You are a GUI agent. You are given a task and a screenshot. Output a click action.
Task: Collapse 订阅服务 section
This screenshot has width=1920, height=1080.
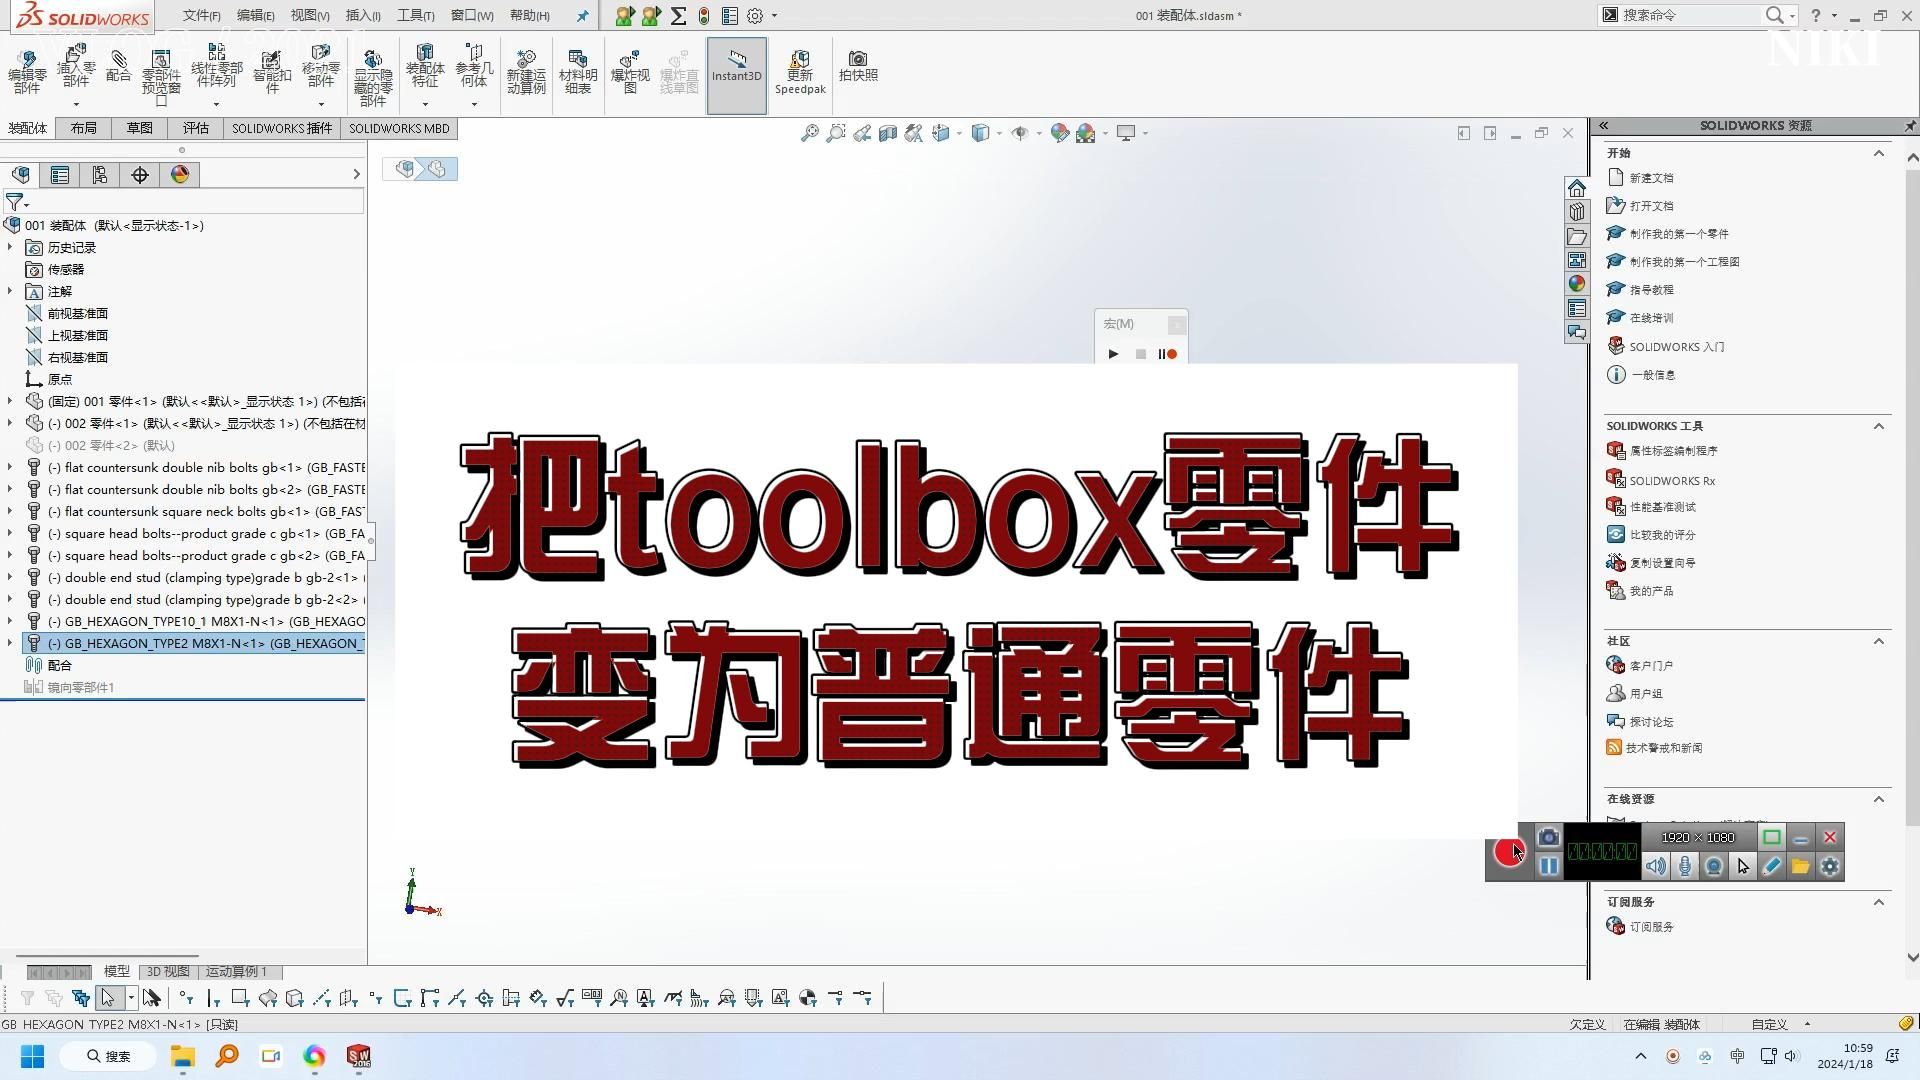[1879, 902]
